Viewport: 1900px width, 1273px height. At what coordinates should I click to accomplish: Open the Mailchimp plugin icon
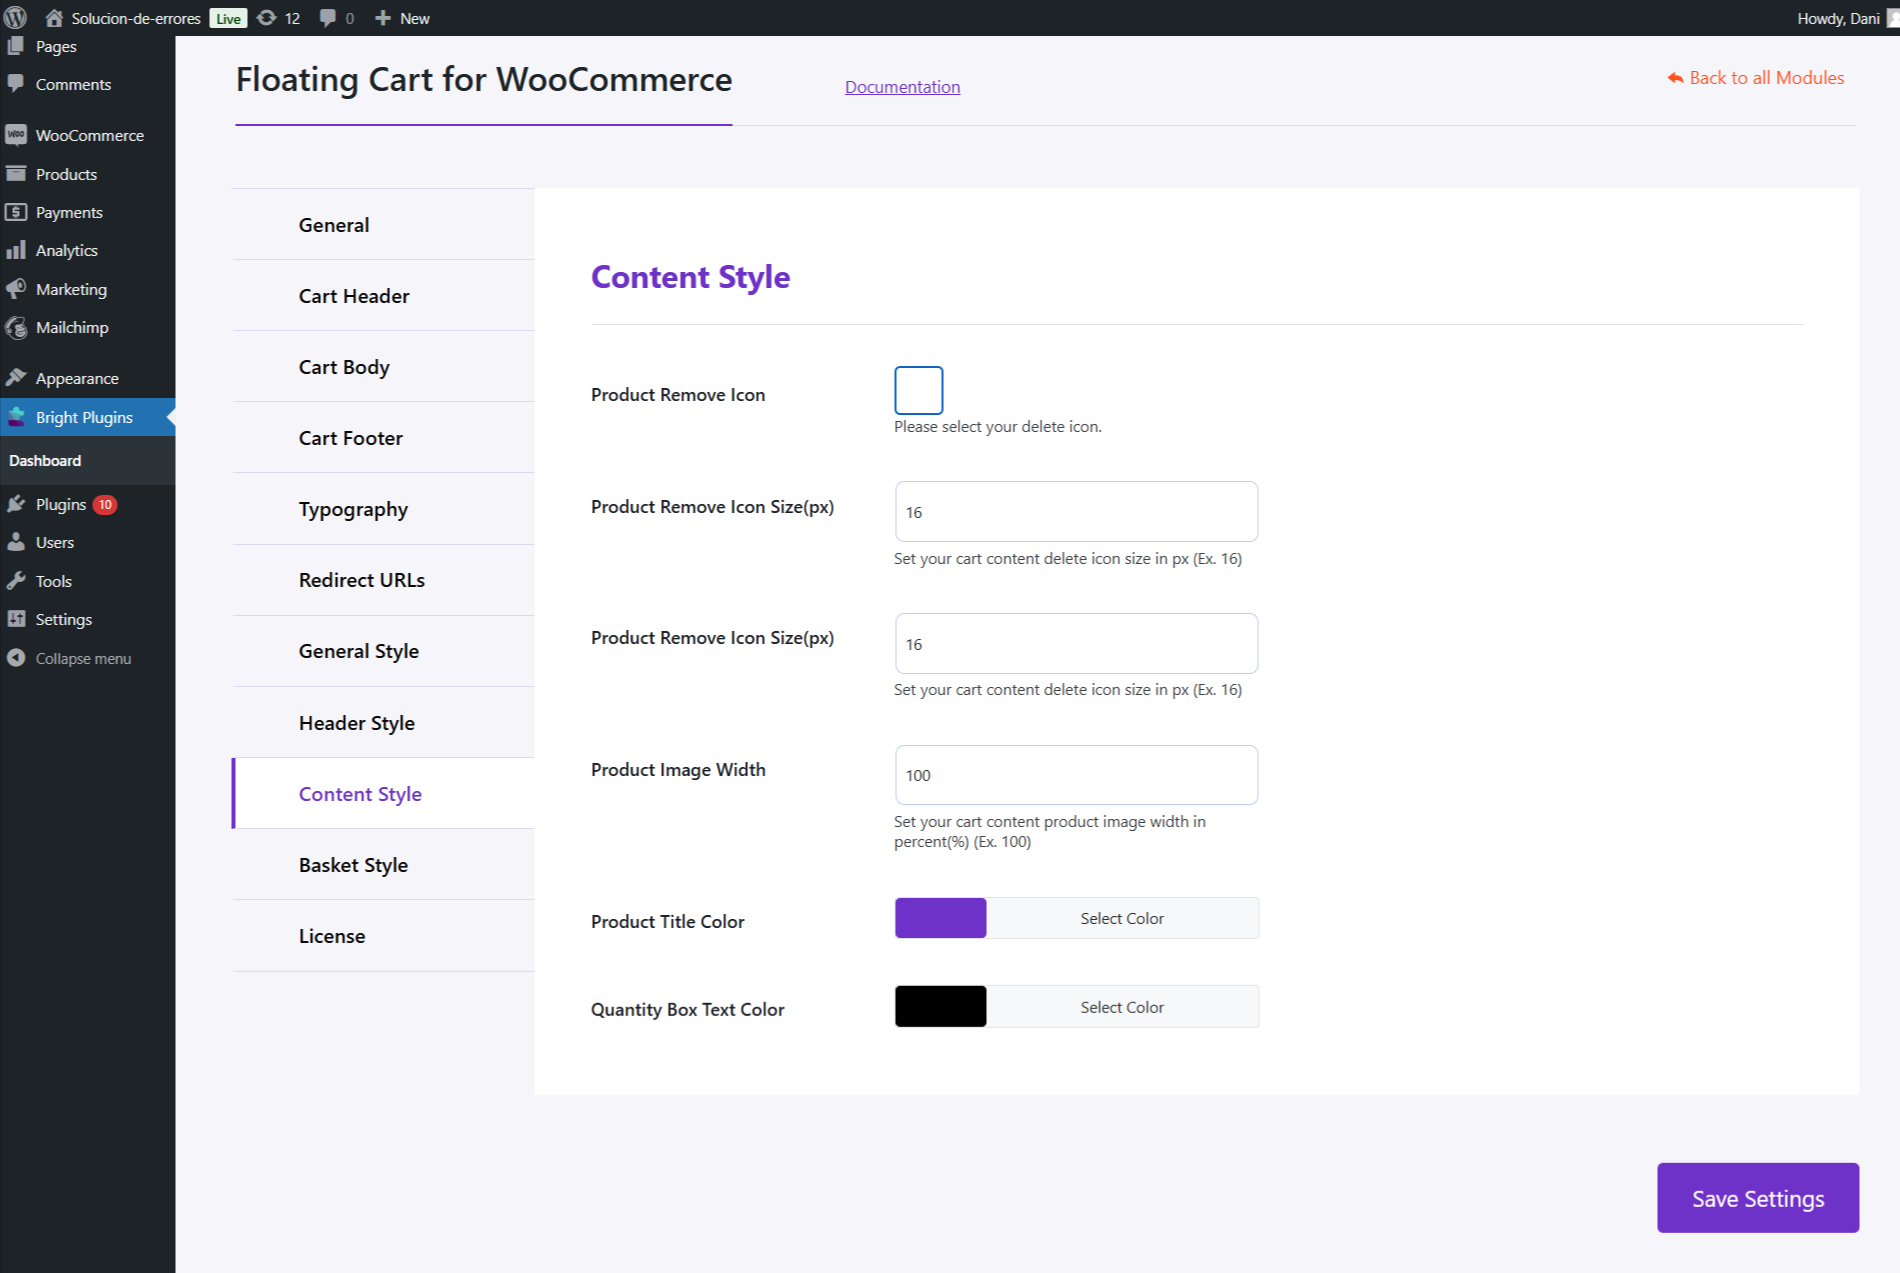pos(17,327)
